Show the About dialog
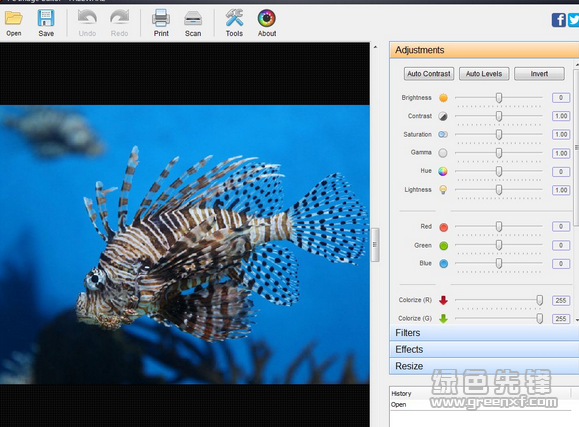 [267, 18]
